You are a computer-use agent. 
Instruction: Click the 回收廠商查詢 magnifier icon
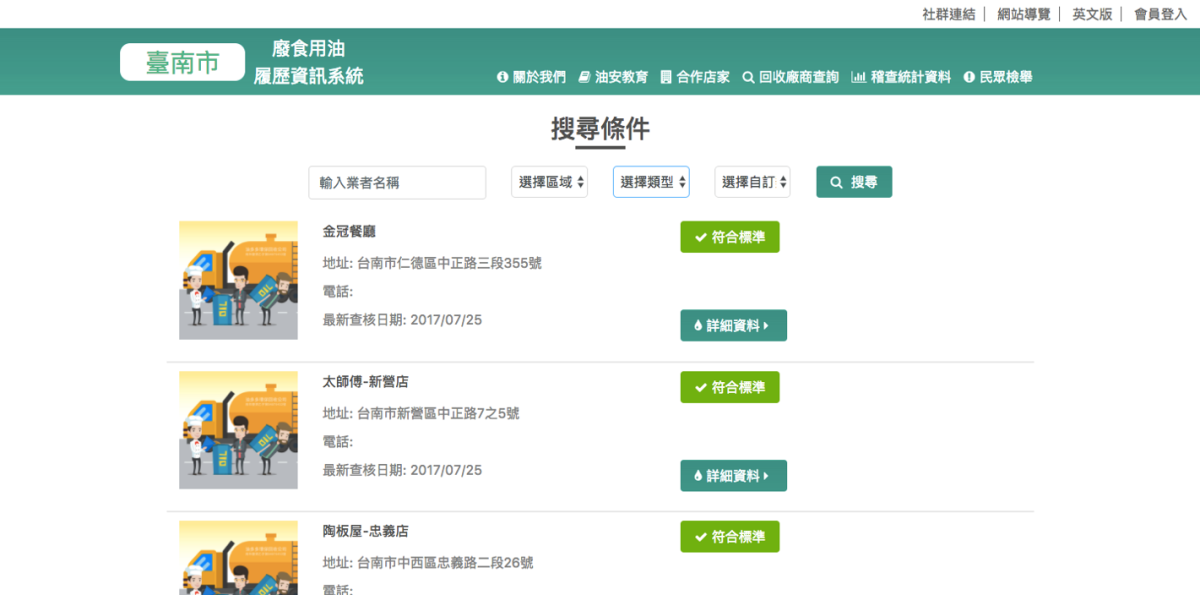748,77
